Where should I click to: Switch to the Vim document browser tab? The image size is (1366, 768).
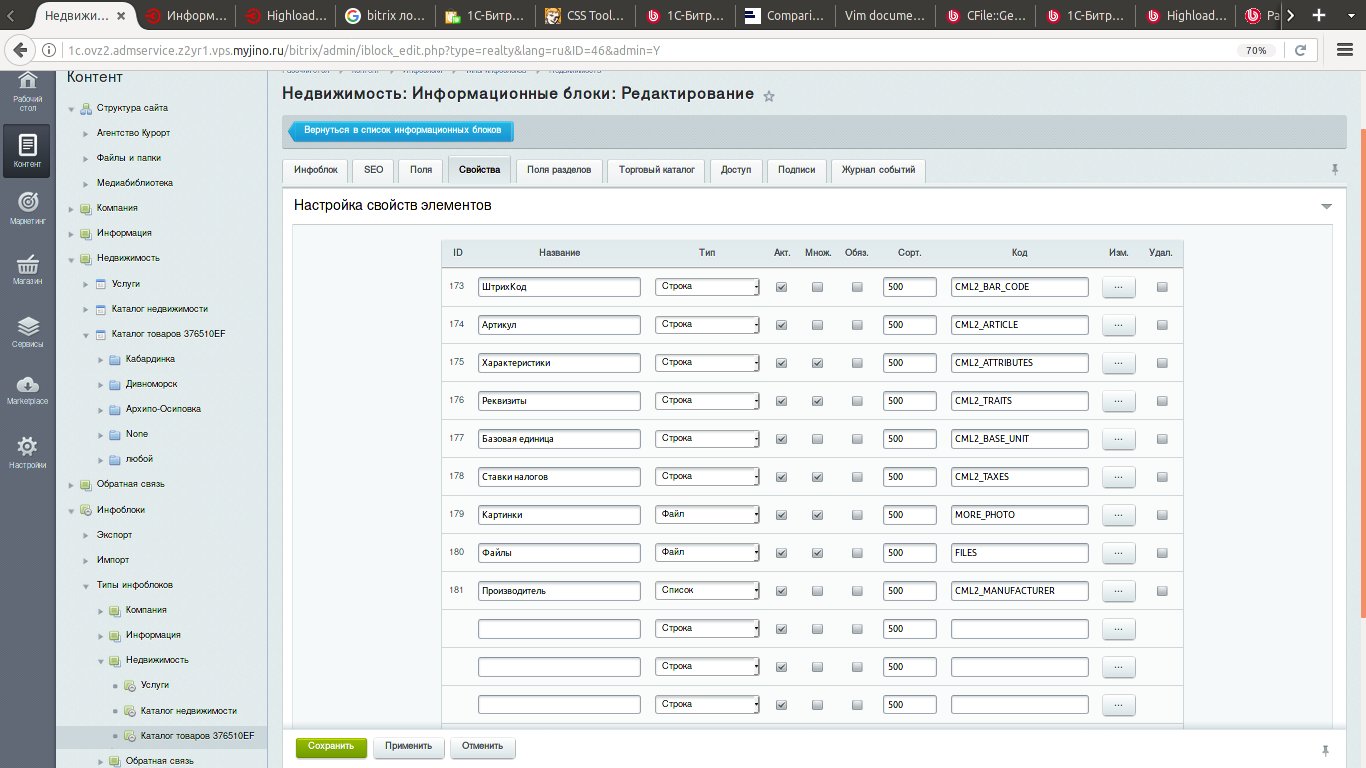886,15
